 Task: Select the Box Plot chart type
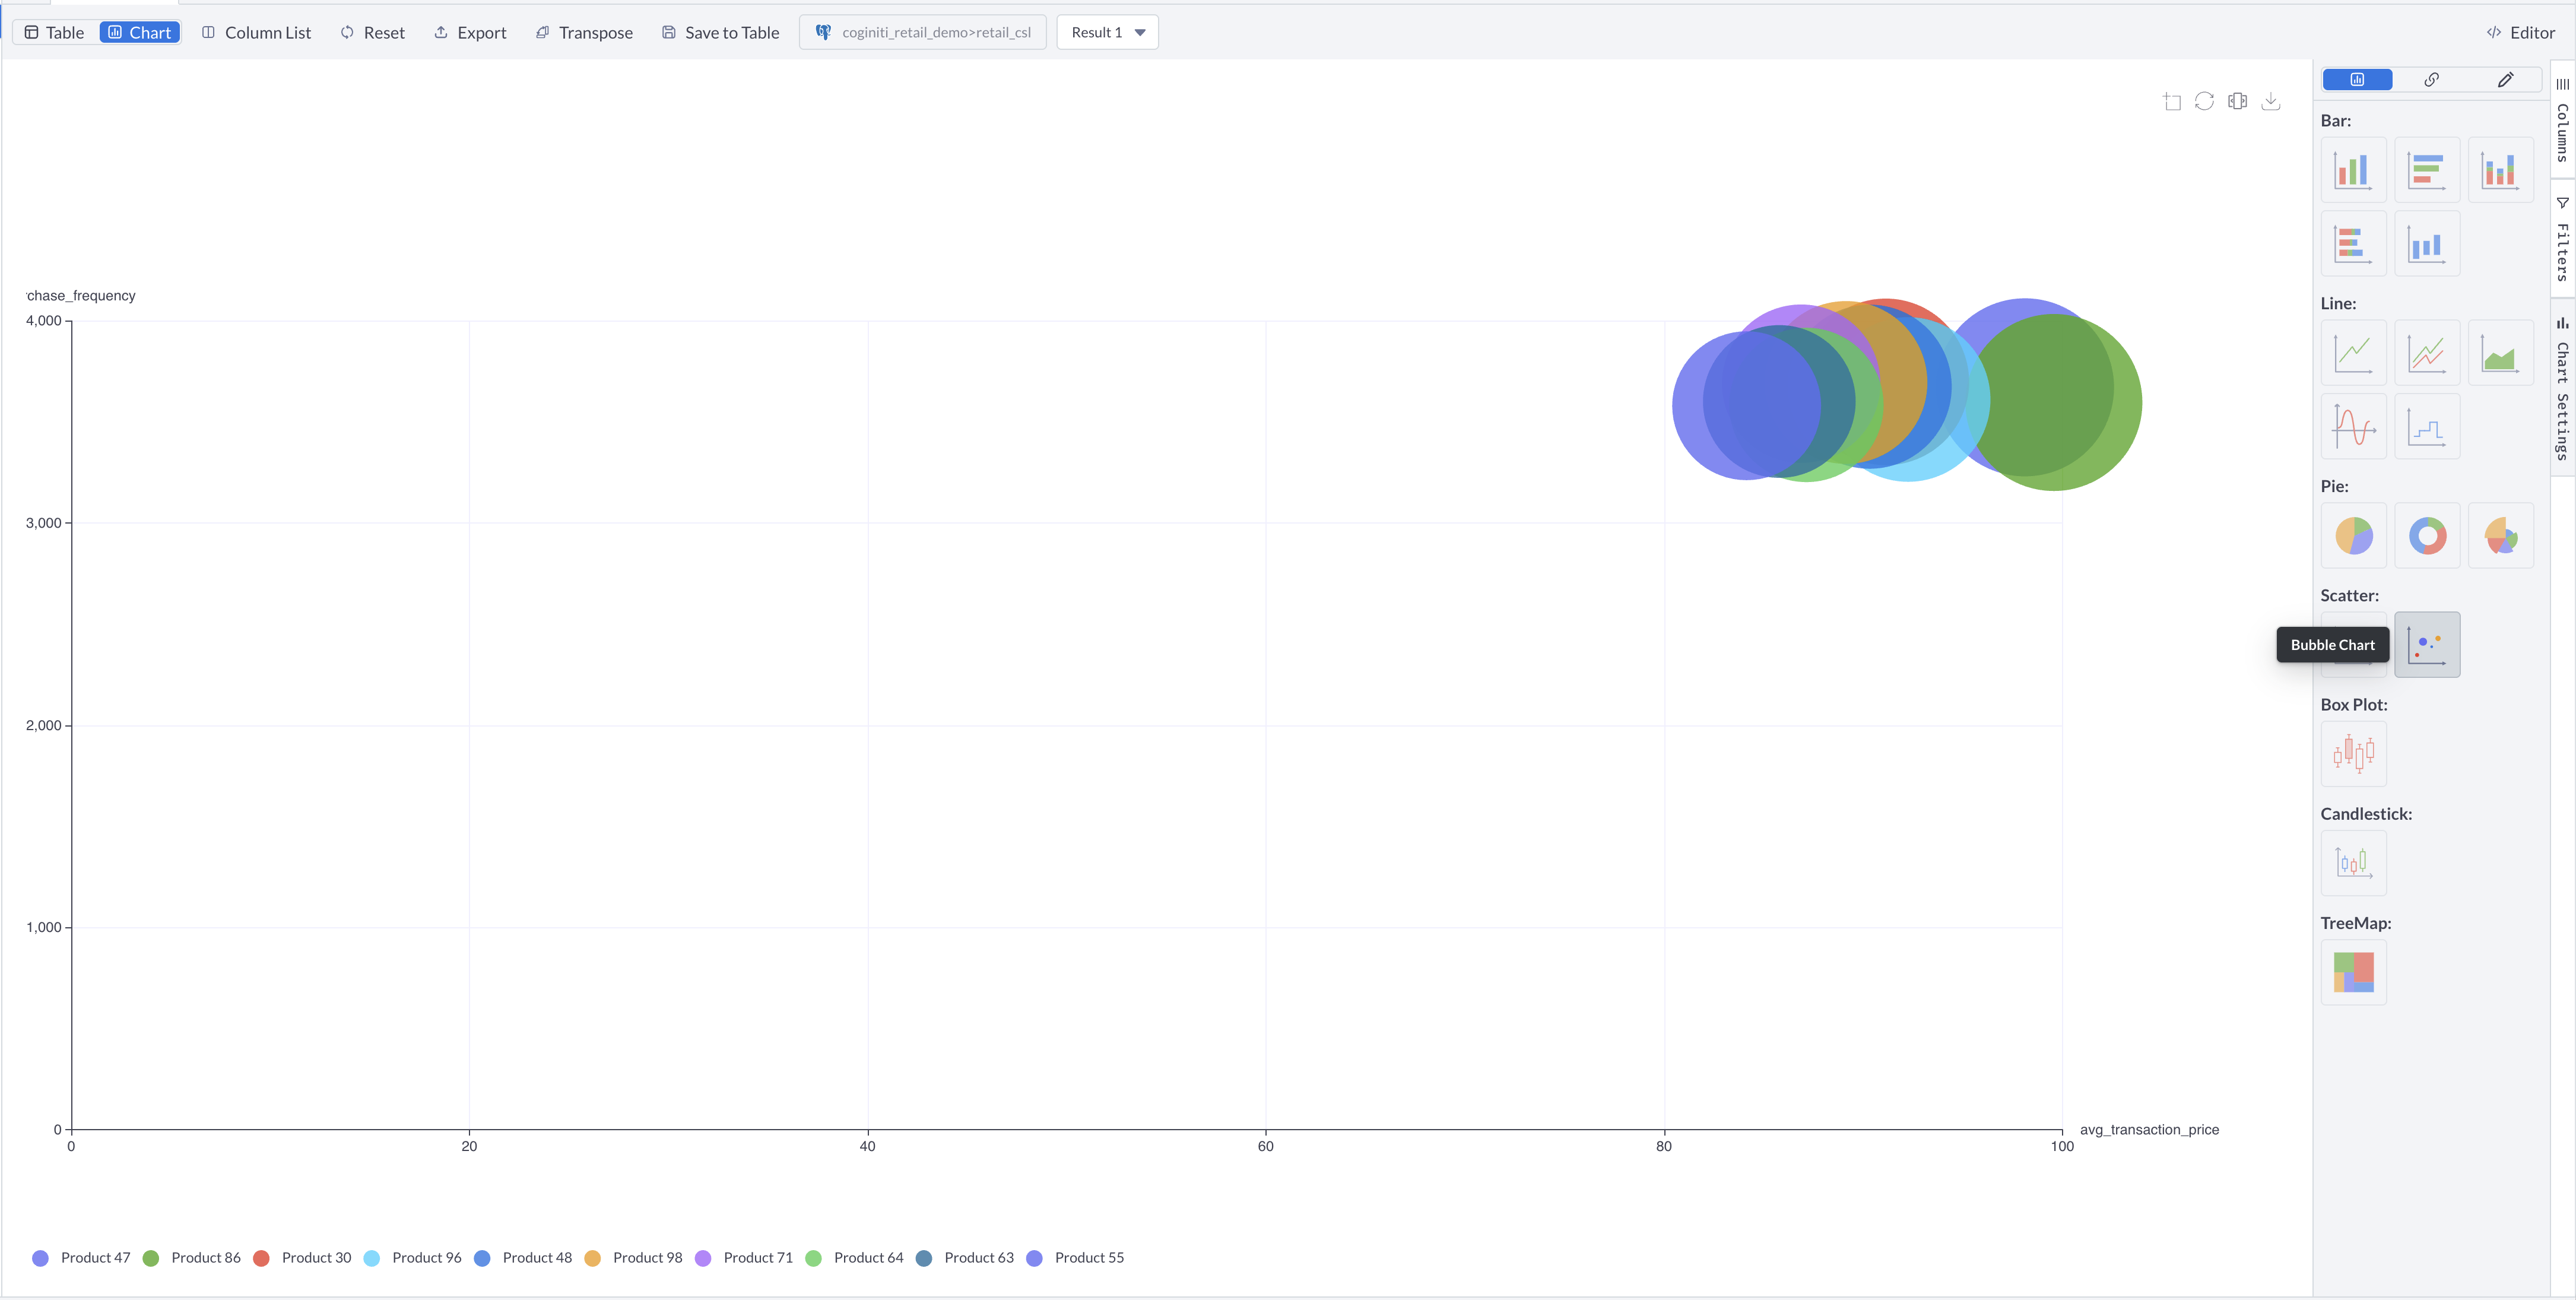[x=2353, y=753]
